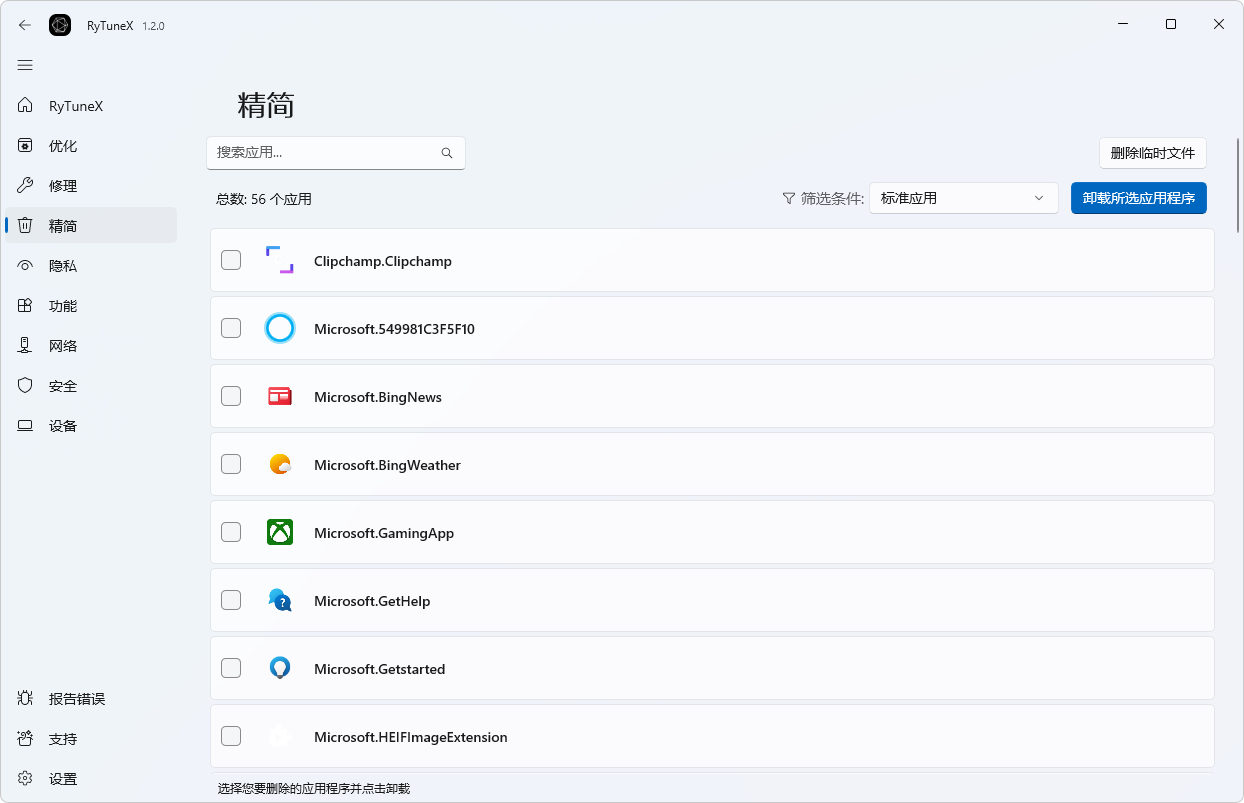This screenshot has width=1244, height=803.
Task: Open the 网络 network page
Action: (x=62, y=345)
